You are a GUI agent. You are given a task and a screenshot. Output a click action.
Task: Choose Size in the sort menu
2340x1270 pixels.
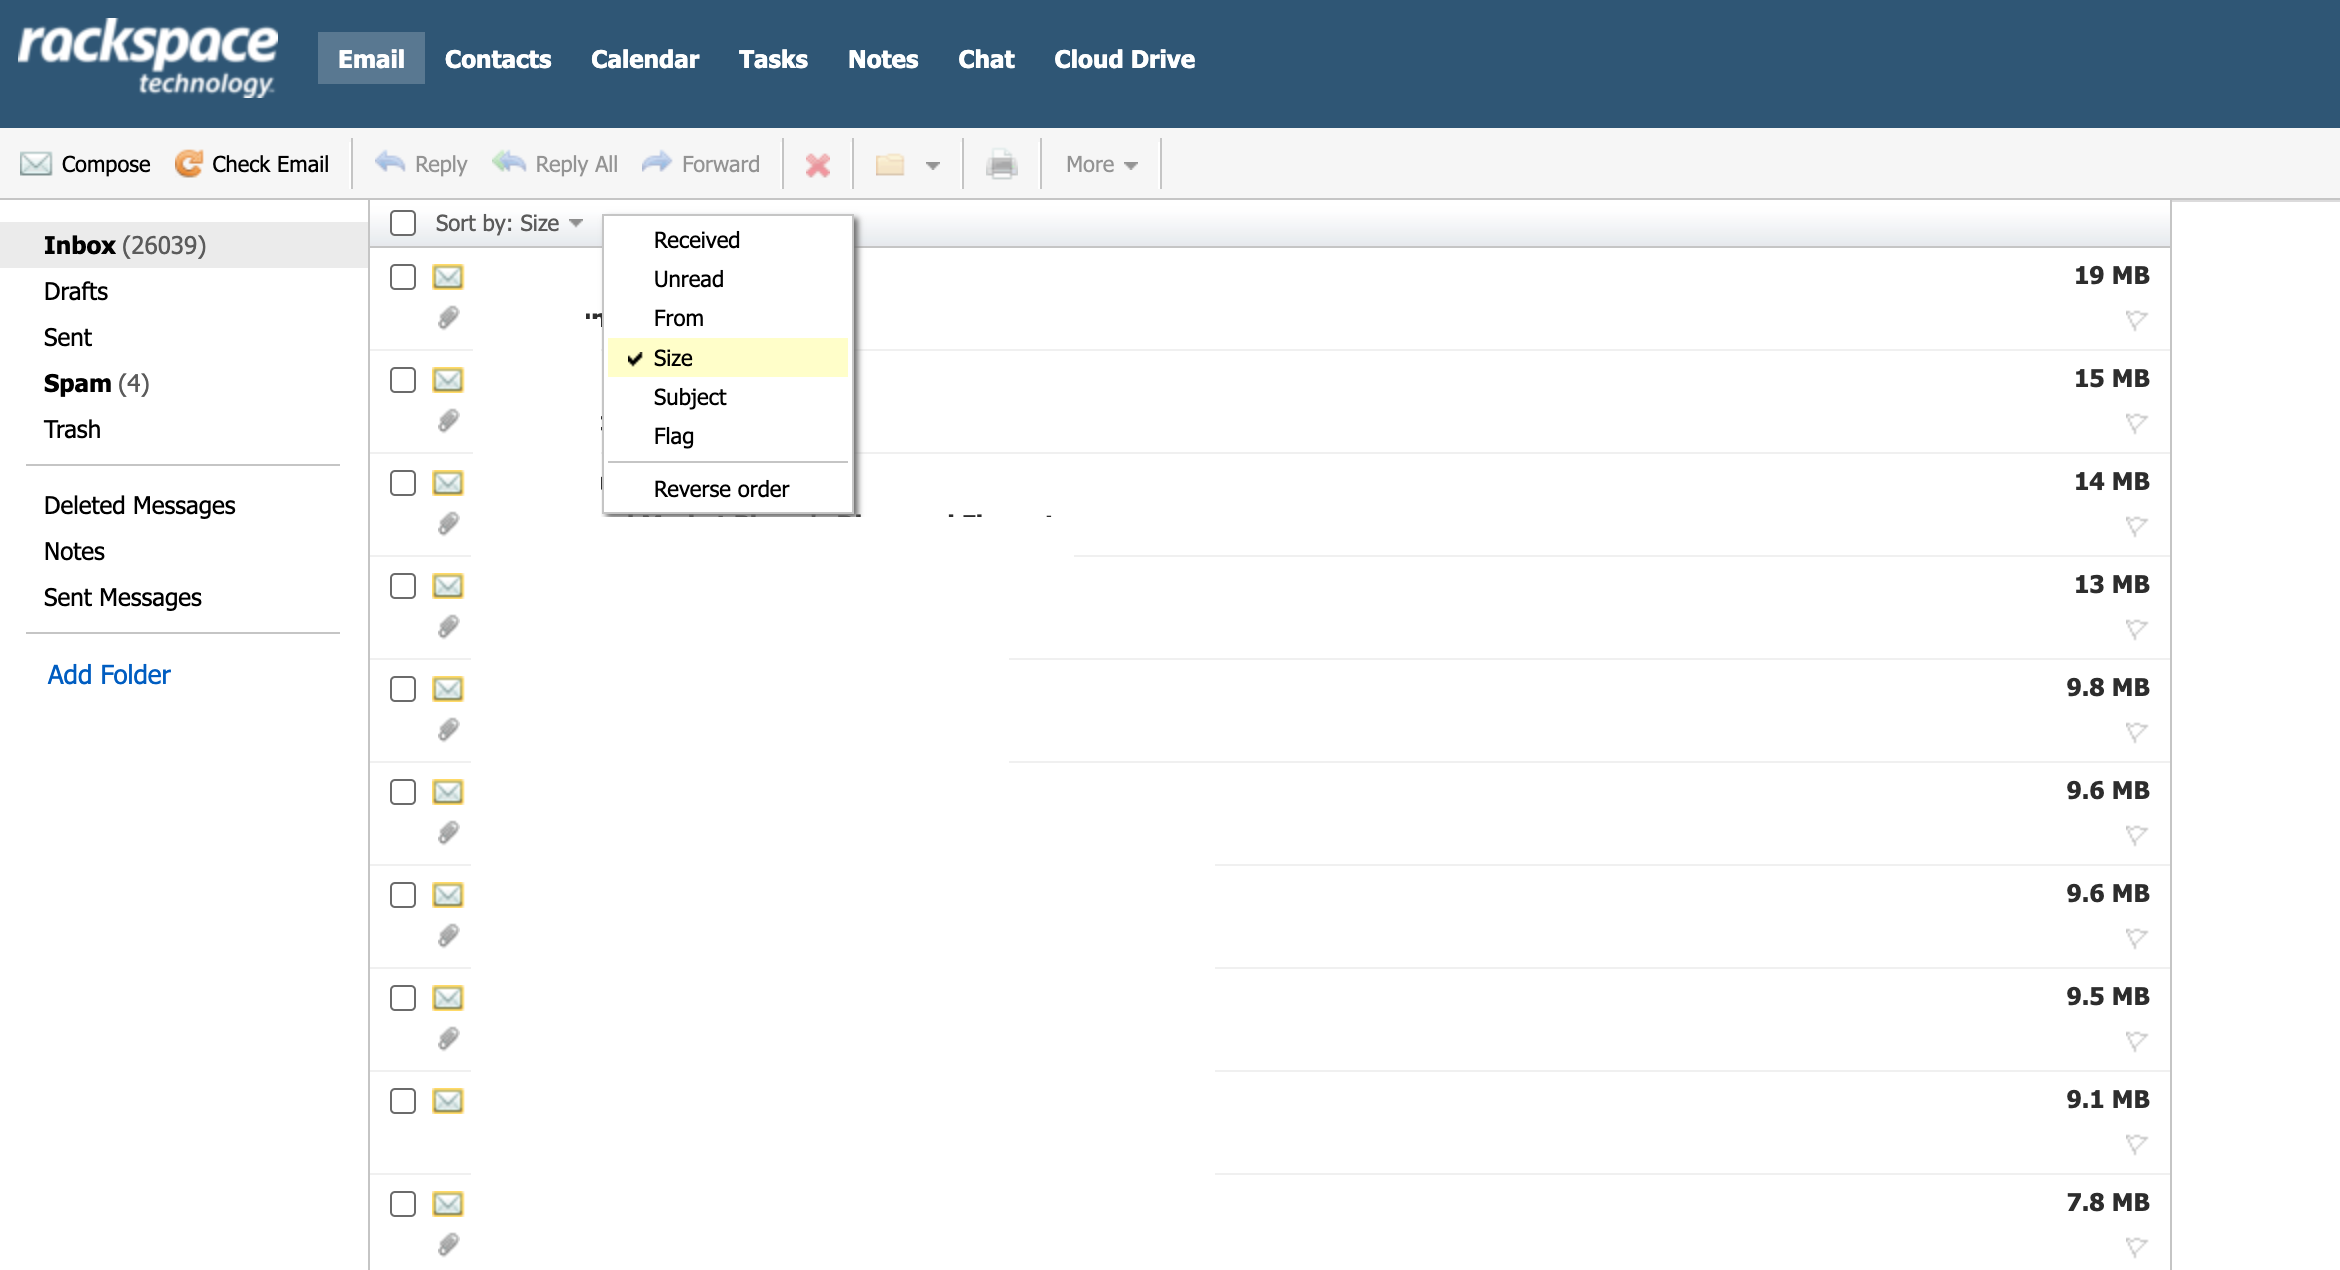[727, 358]
